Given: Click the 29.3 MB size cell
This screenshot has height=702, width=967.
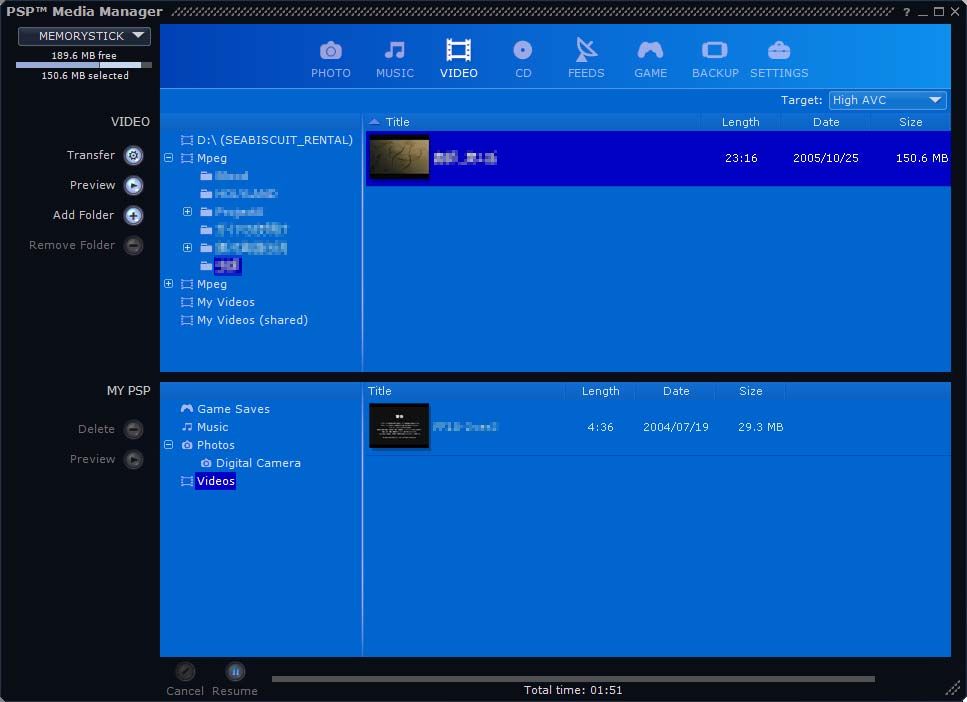Looking at the screenshot, I should 760,427.
